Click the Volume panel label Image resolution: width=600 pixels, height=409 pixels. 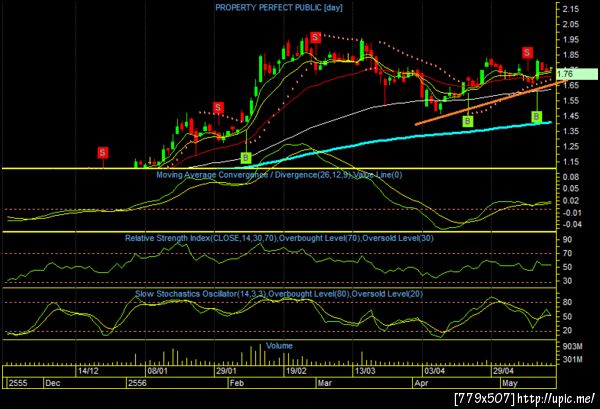tap(279, 345)
